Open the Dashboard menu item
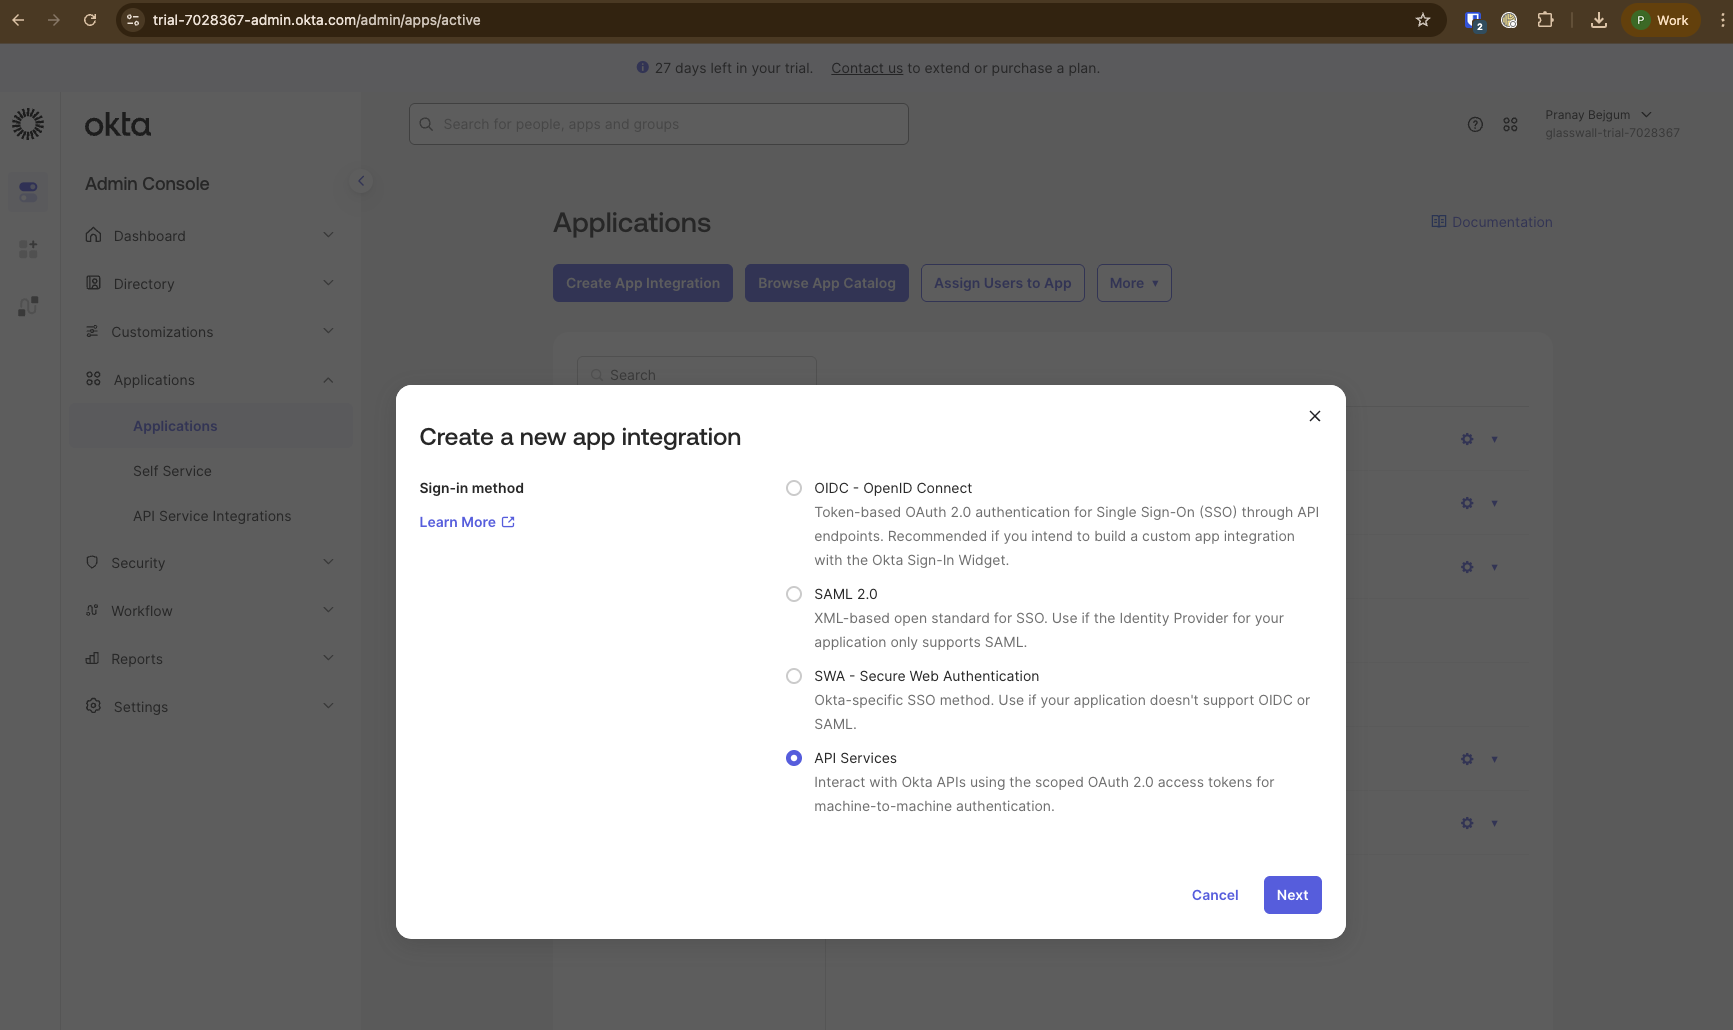The width and height of the screenshot is (1733, 1030). [211, 236]
